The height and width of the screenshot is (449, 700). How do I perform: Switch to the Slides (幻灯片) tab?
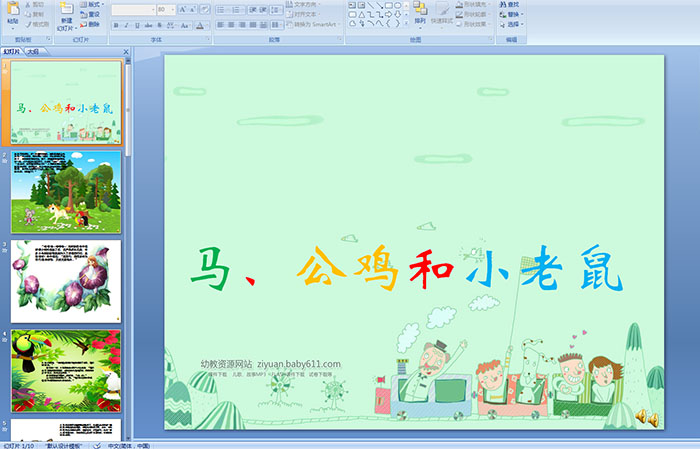tap(11, 51)
